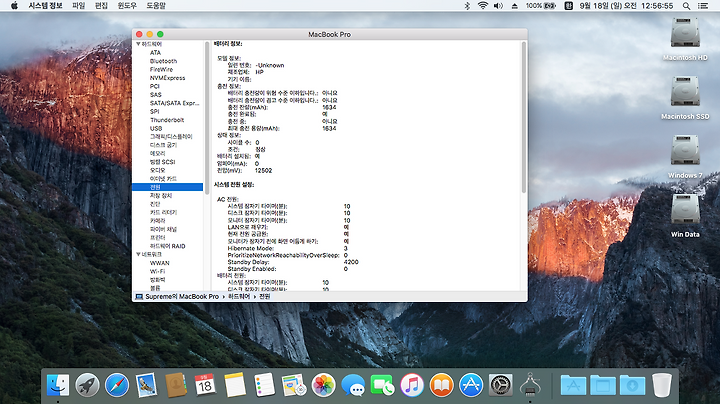This screenshot has width=720, height=404.
Task: Open Spotlight search magnifier
Action: 686,6
